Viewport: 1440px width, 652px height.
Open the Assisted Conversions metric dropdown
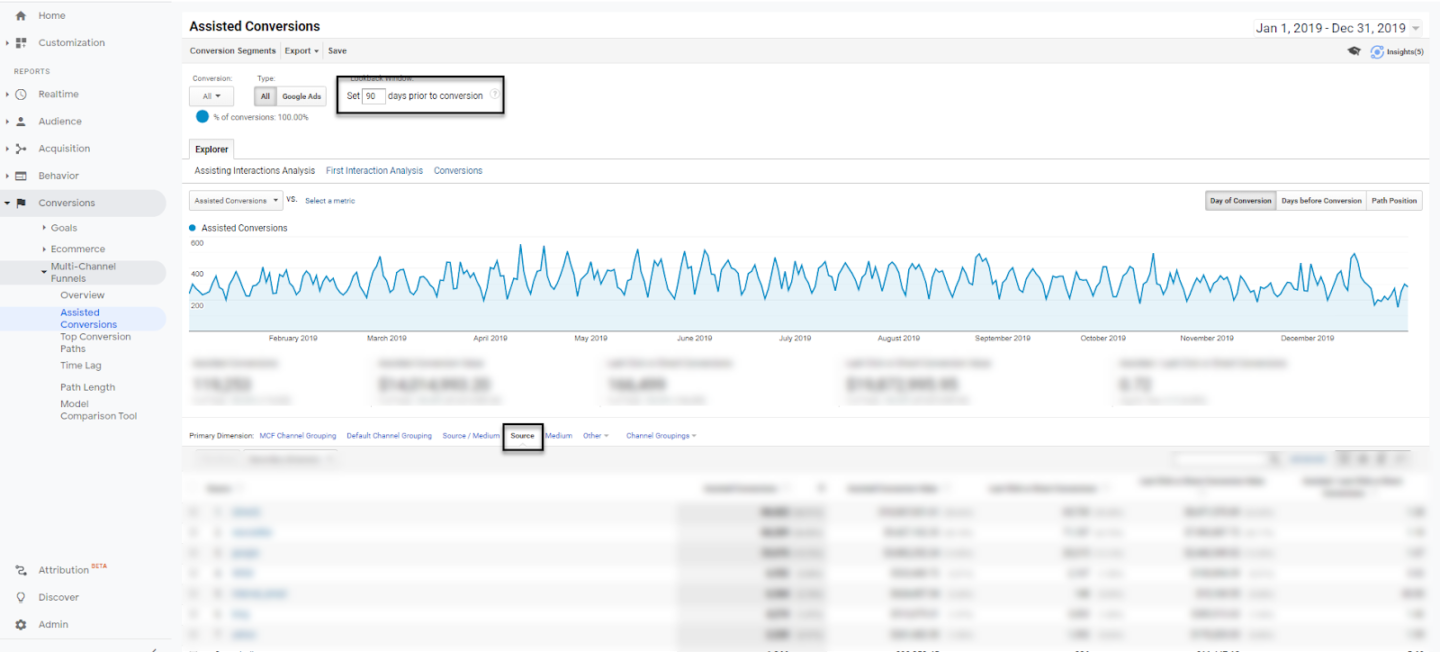click(x=236, y=201)
